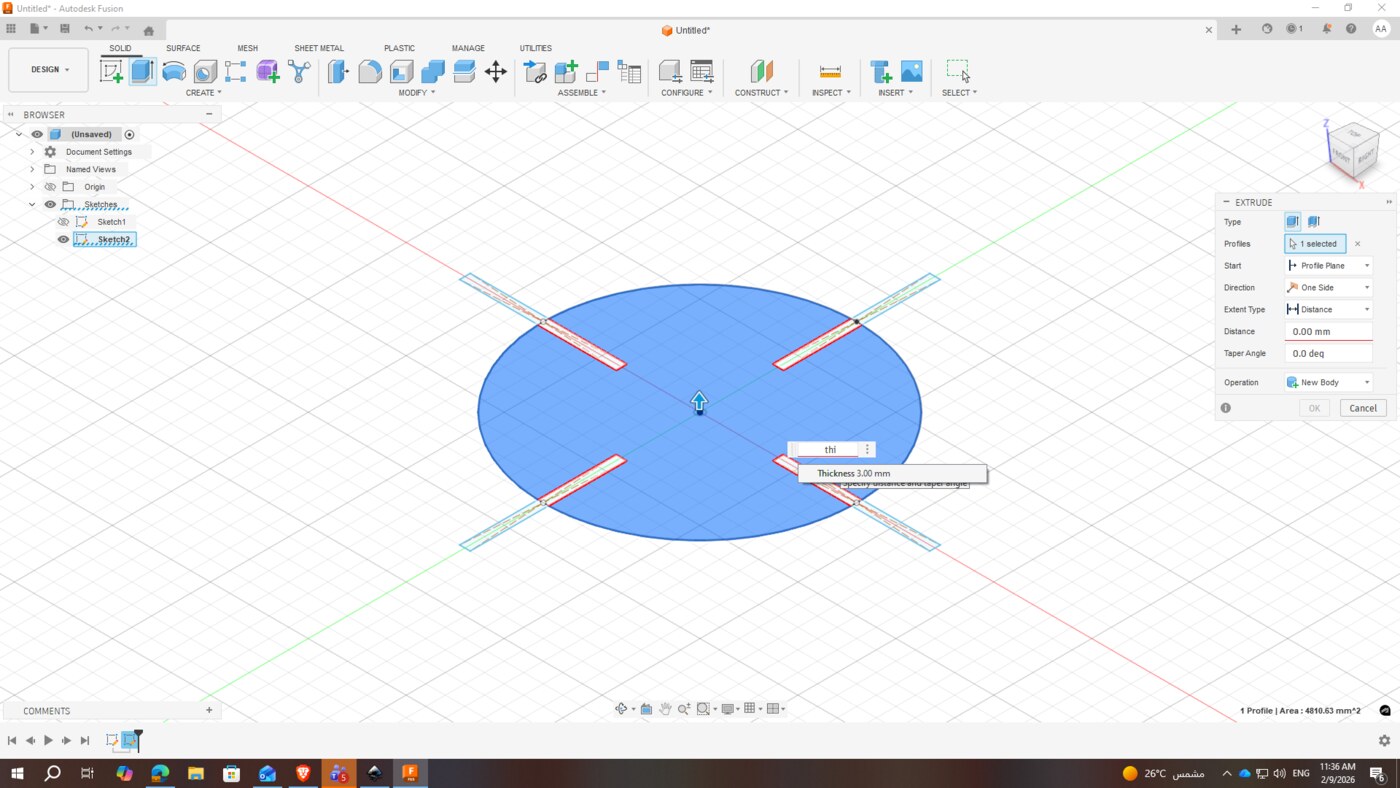Open the Extent Type Distance dropdown

click(x=1328, y=310)
